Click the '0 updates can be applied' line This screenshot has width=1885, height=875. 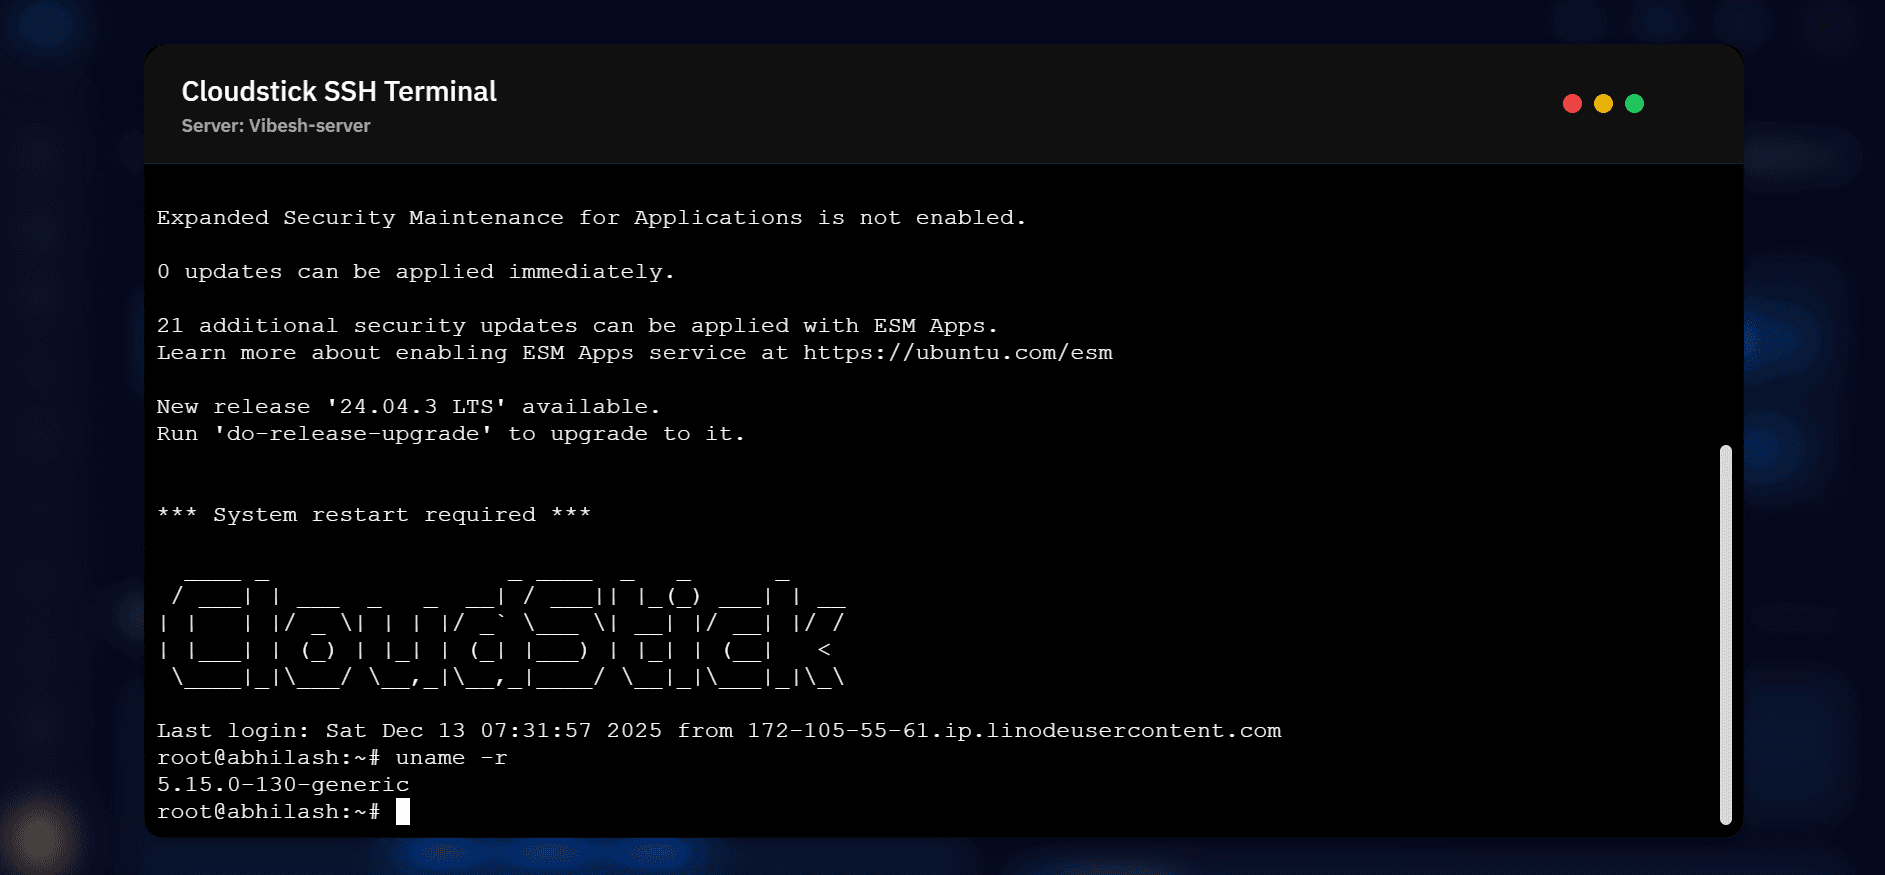[415, 272]
